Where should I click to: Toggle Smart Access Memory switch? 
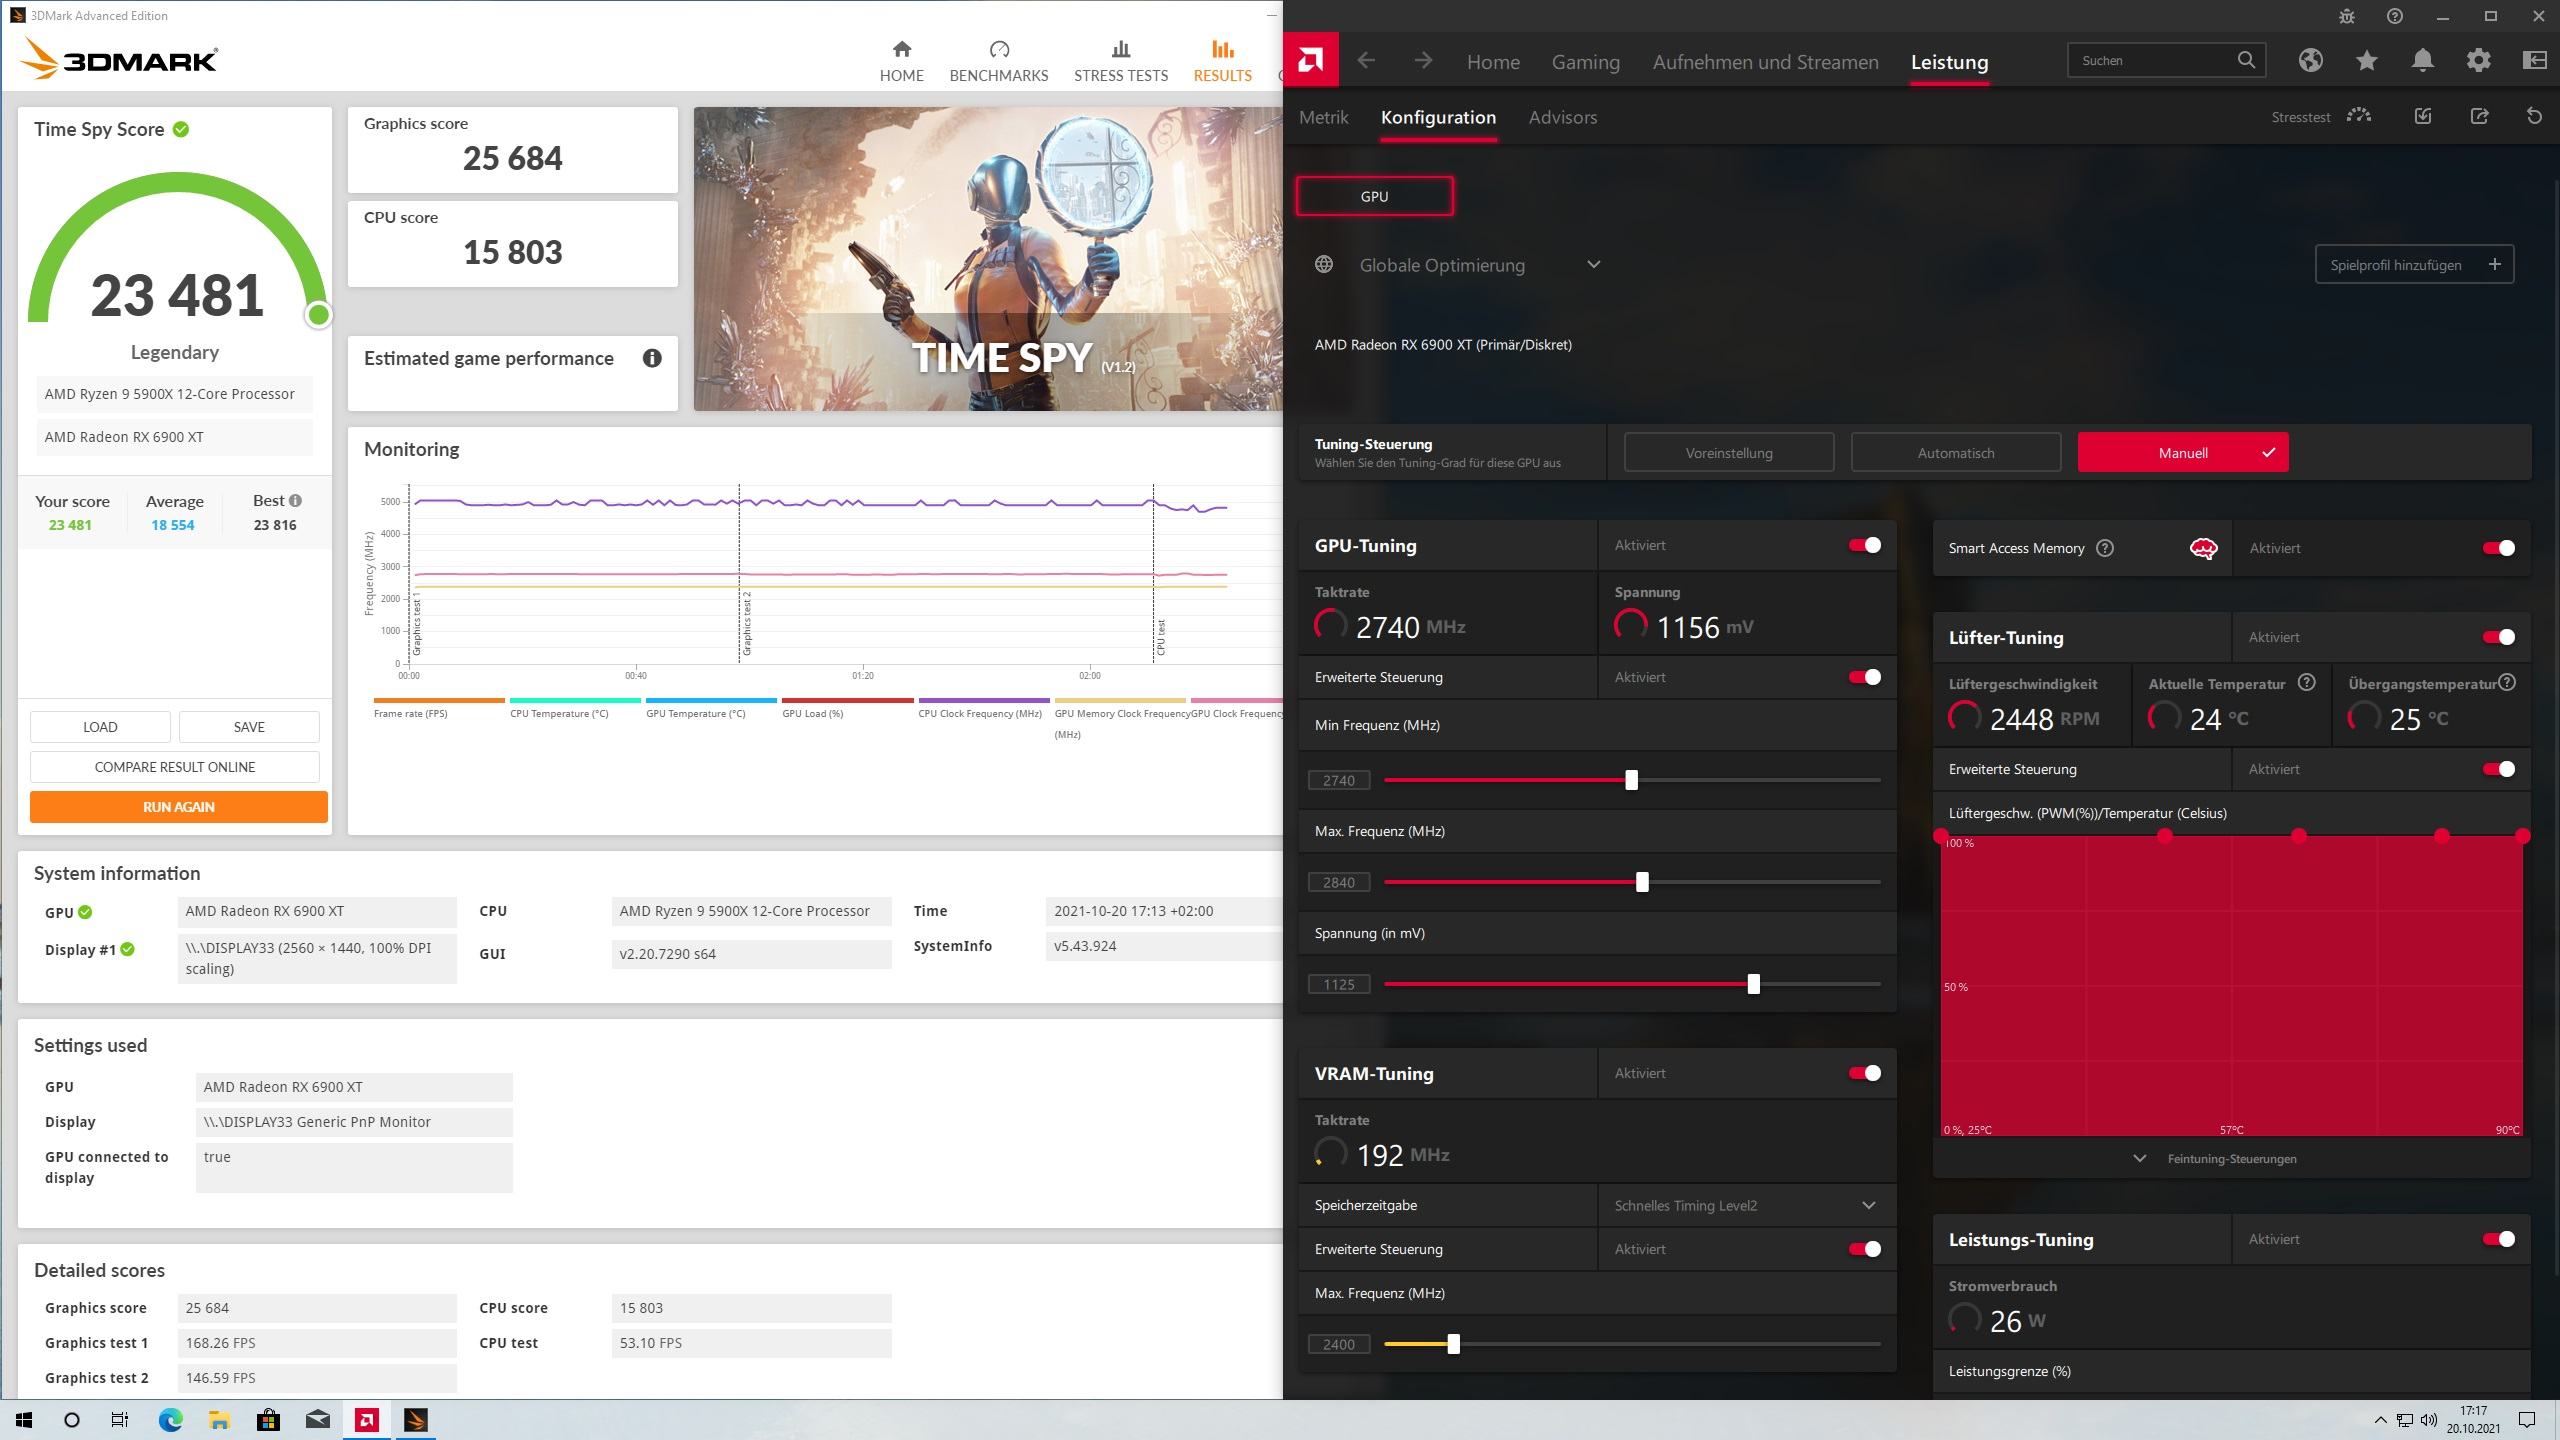pos(2499,548)
